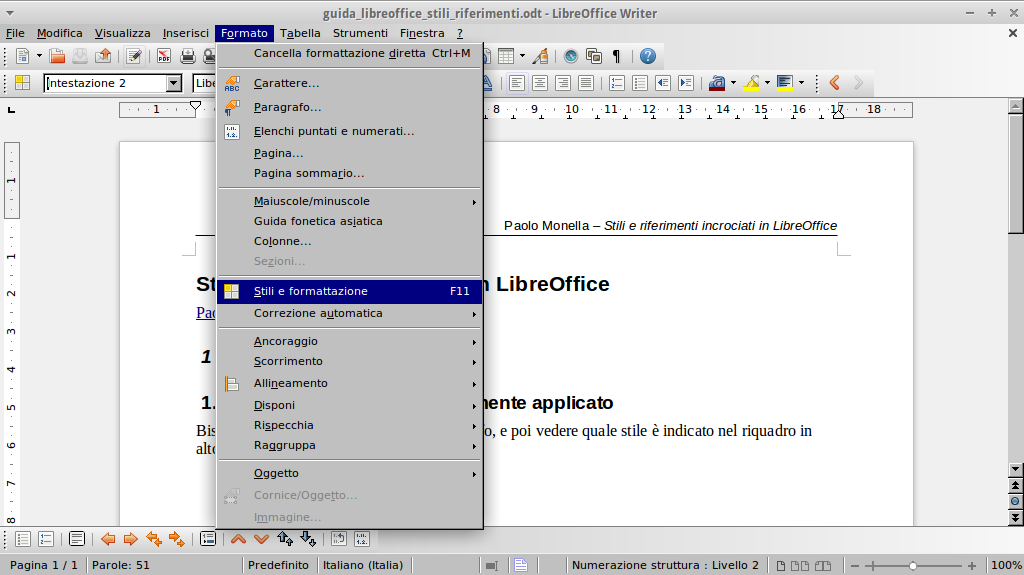Apply the font color swatch
The height and width of the screenshot is (575, 1024).
pos(717,83)
